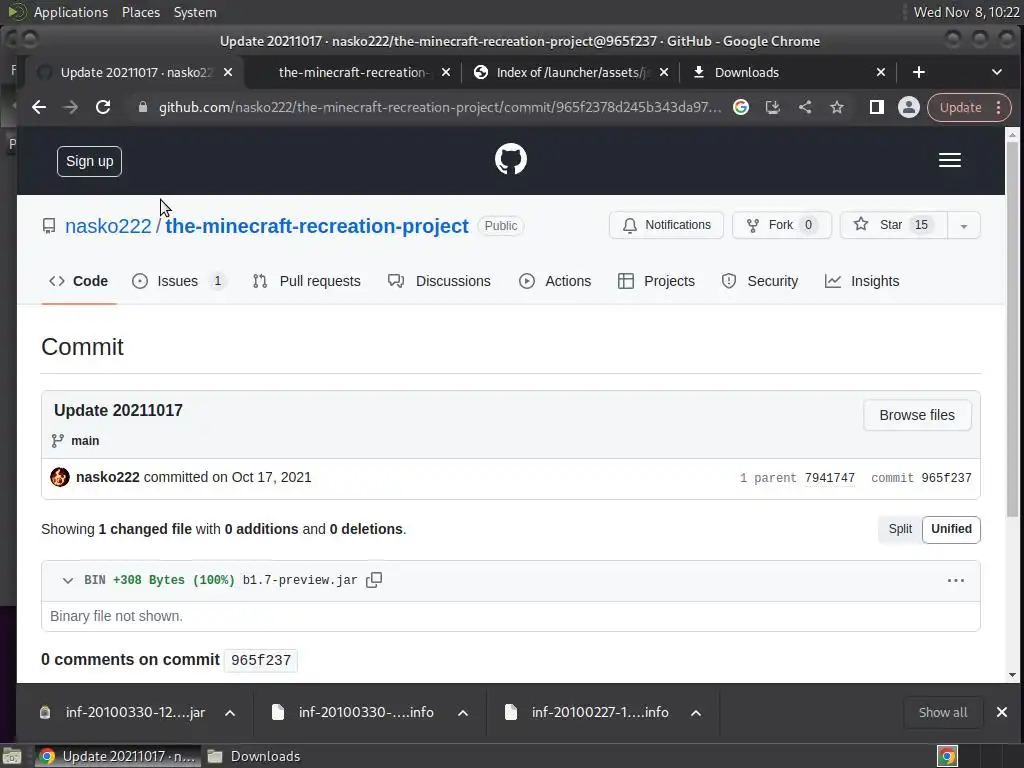Switch diff view to Split
Viewport: 1024px width, 768px height.
[x=900, y=529]
